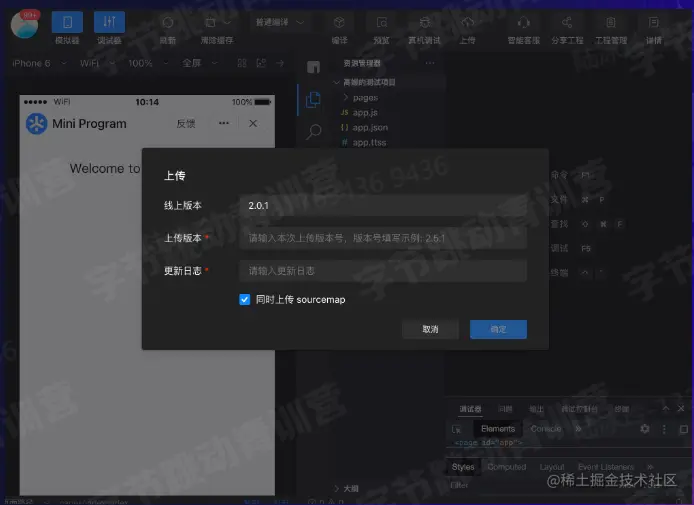Select the Elements devtools tab
This screenshot has height=505, width=694.
[498, 429]
